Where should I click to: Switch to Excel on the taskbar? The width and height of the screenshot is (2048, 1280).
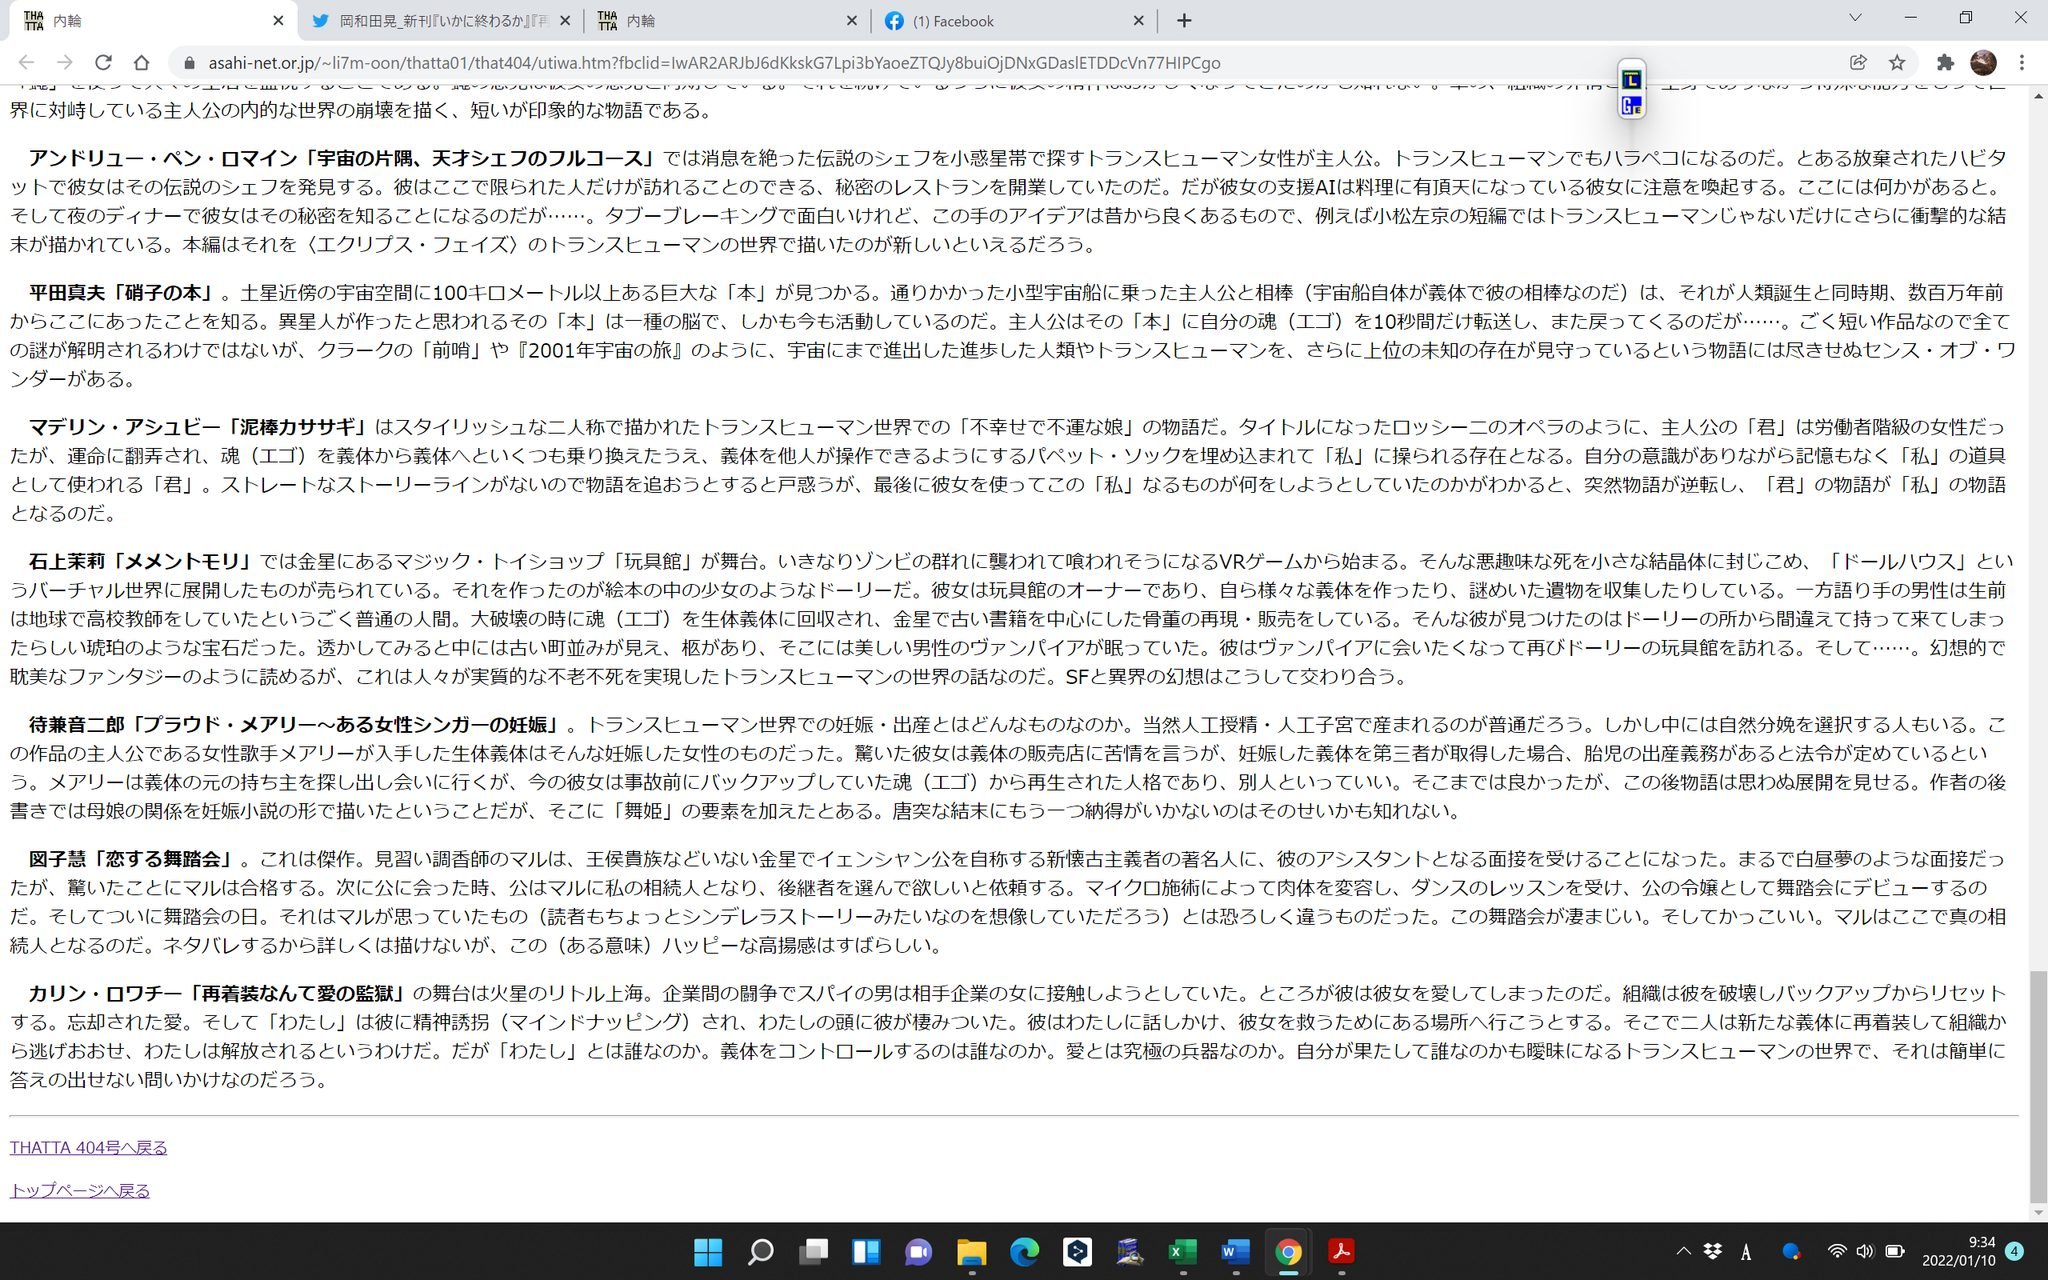point(1183,1252)
